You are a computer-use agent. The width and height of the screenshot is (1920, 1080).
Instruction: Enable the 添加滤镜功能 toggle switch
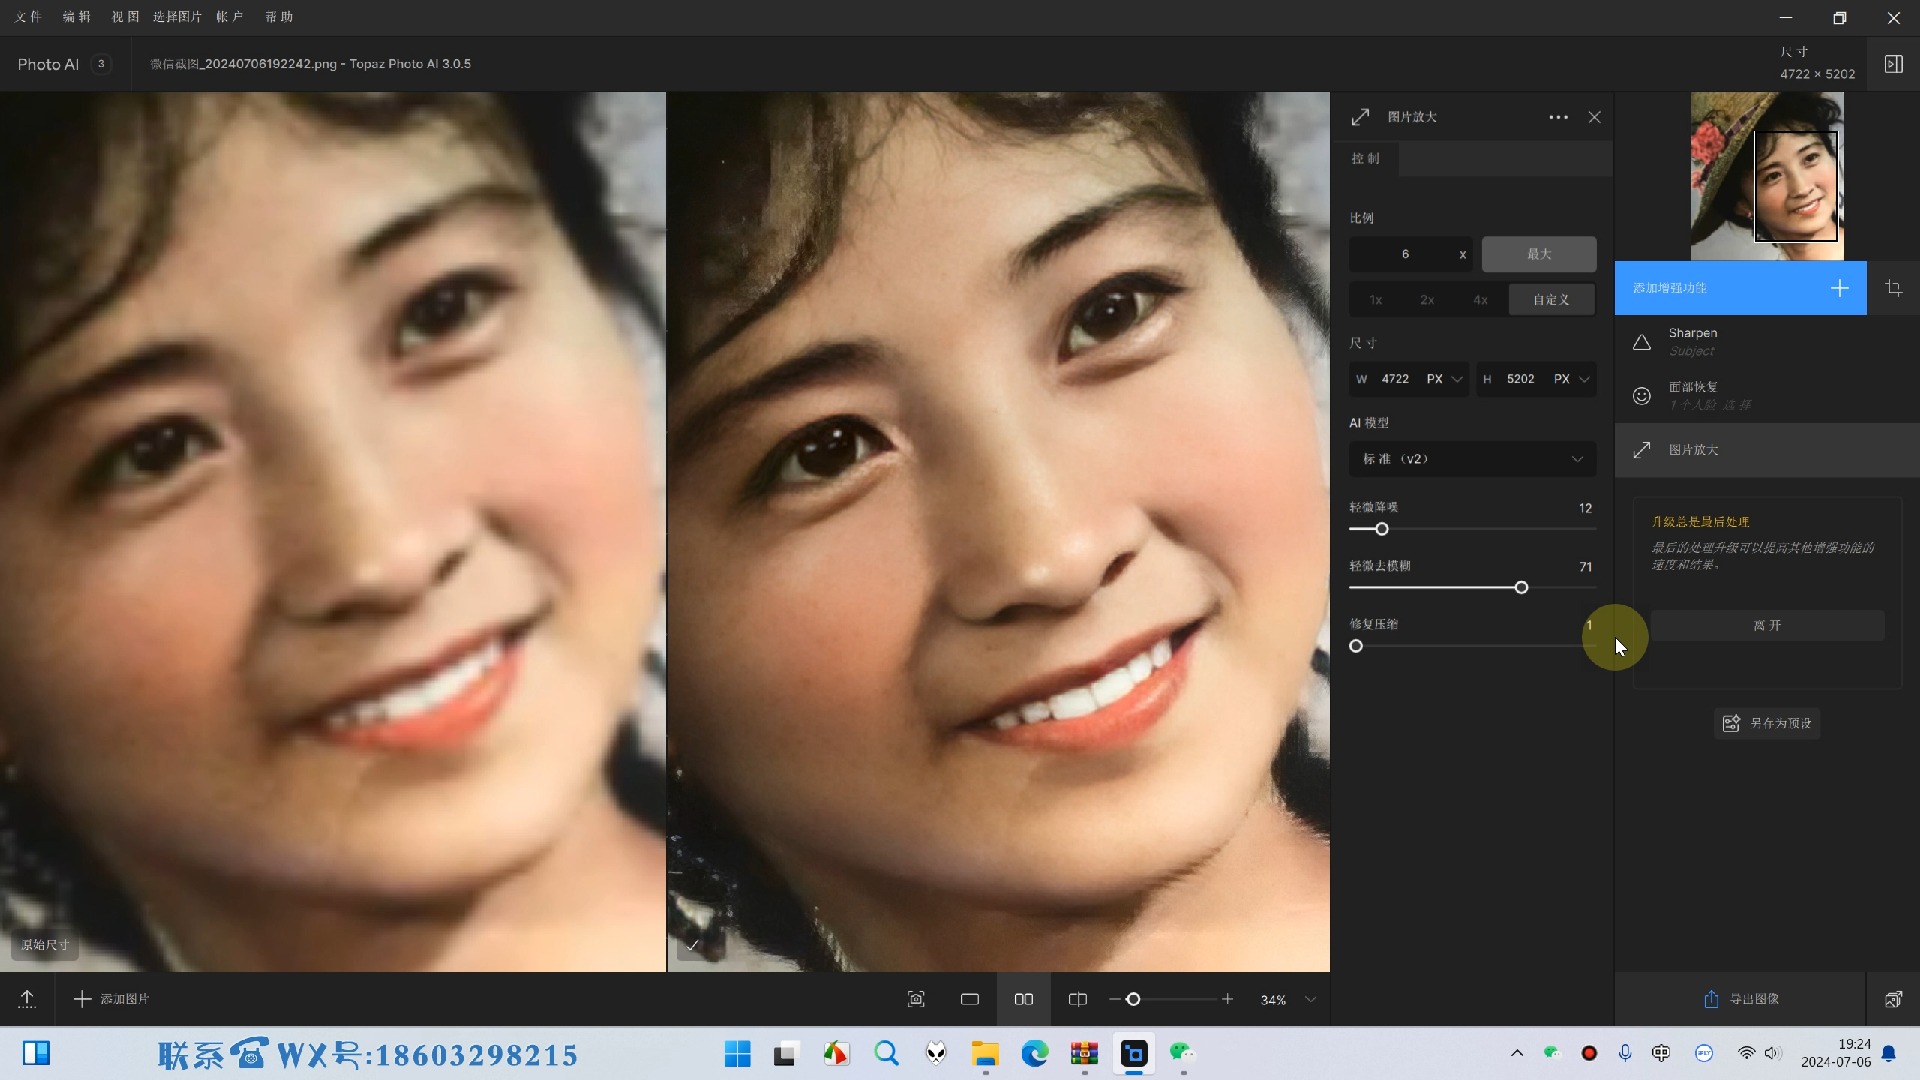[1840, 286]
